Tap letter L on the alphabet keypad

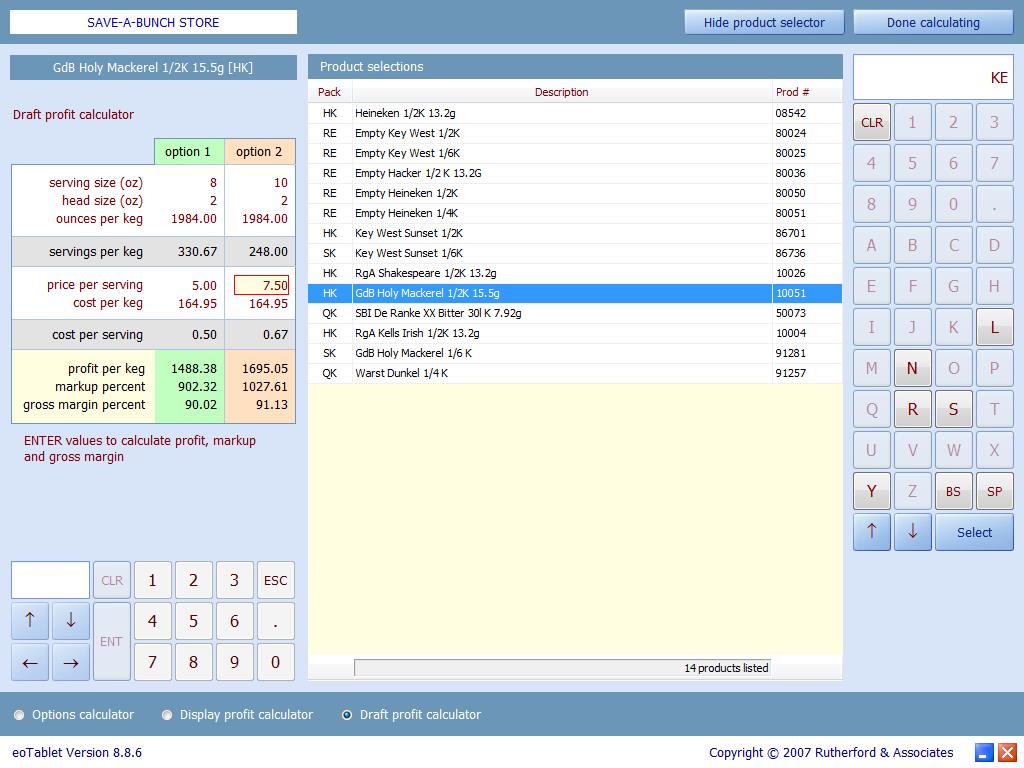[994, 327]
